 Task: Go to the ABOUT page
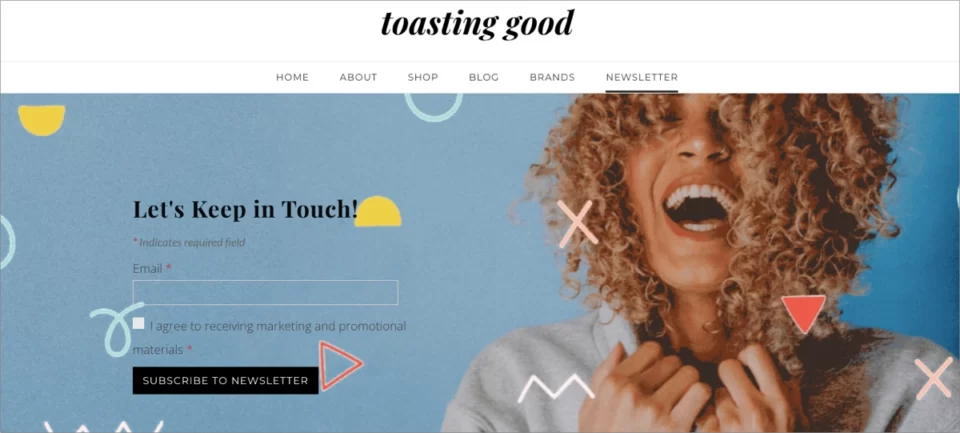358,77
